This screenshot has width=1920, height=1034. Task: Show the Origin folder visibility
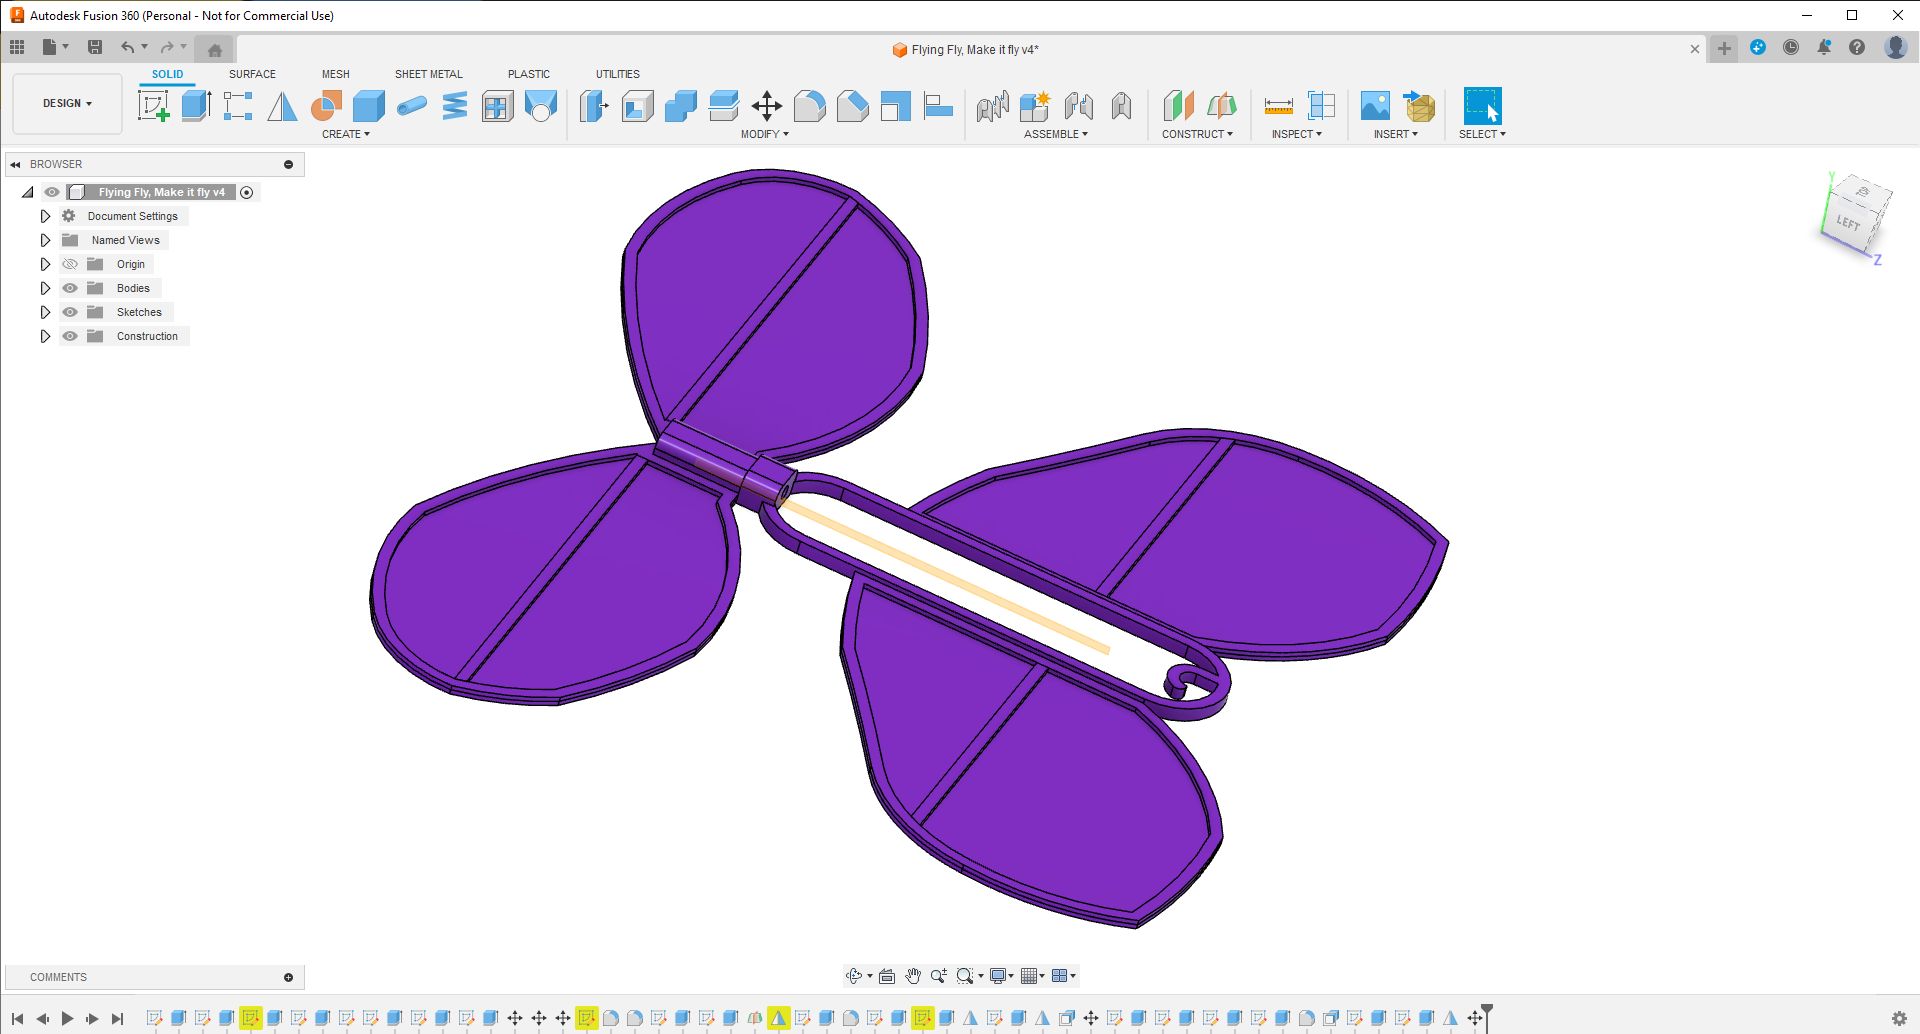[70, 264]
